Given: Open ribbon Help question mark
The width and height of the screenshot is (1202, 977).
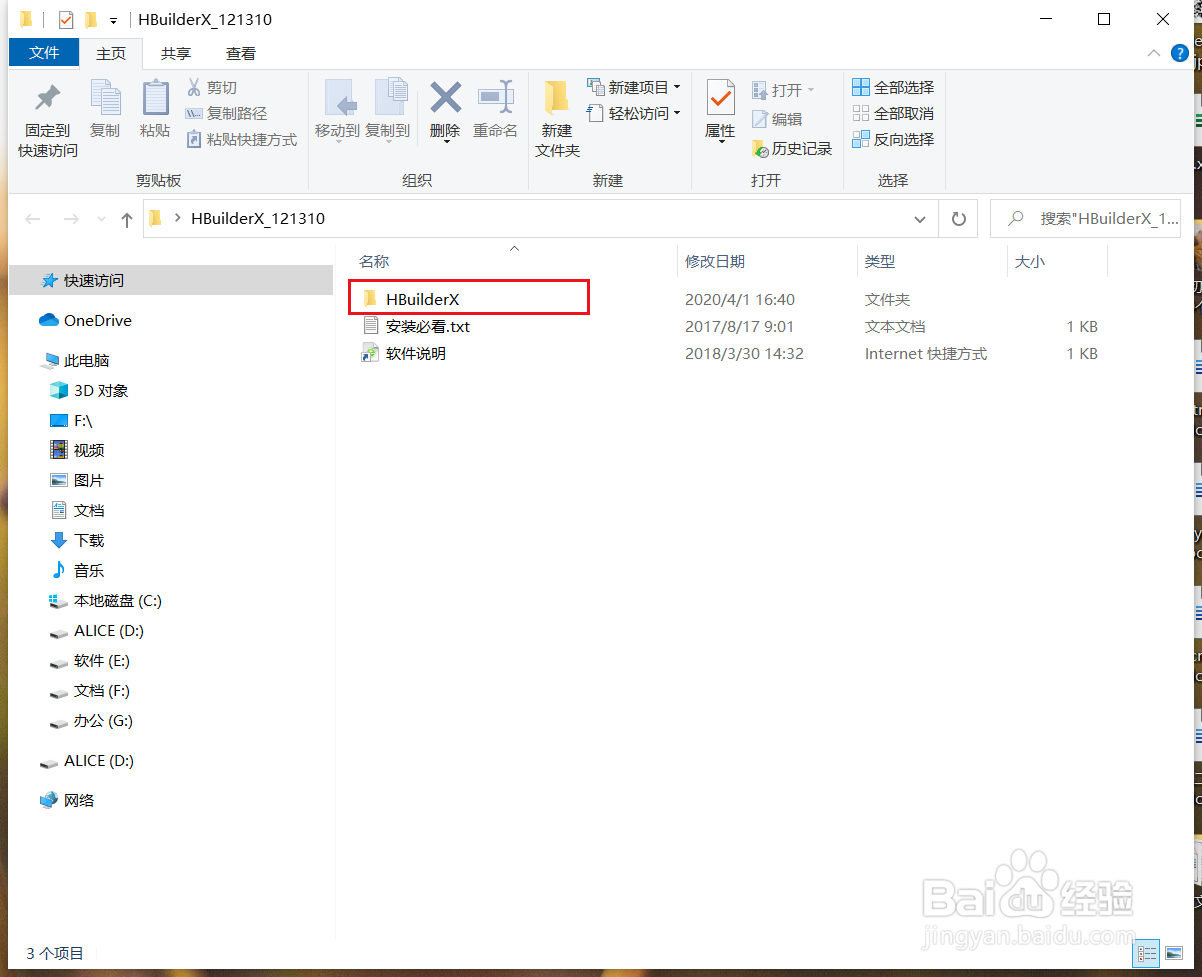Looking at the screenshot, I should [1179, 54].
